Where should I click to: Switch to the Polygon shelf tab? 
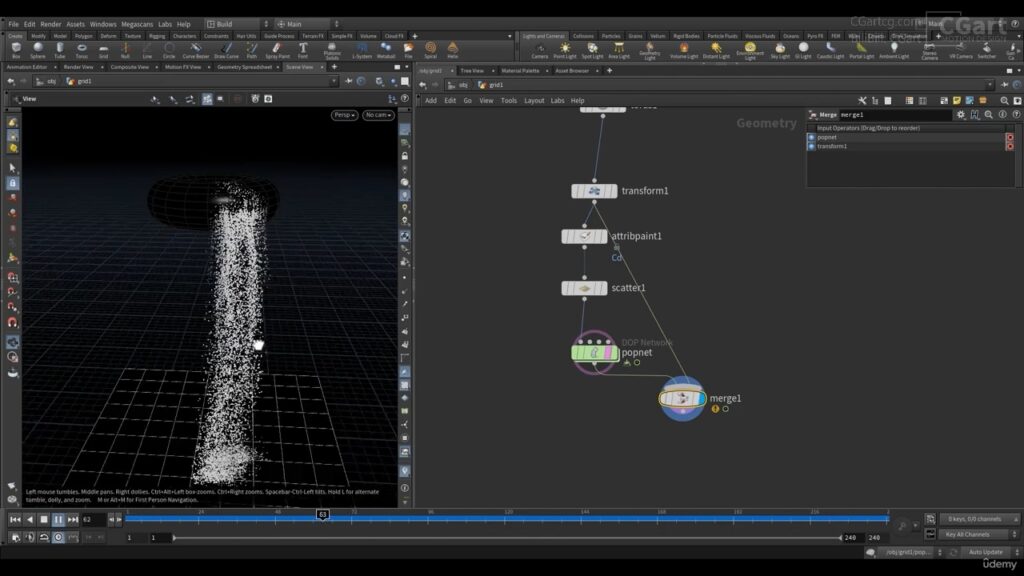[84, 36]
